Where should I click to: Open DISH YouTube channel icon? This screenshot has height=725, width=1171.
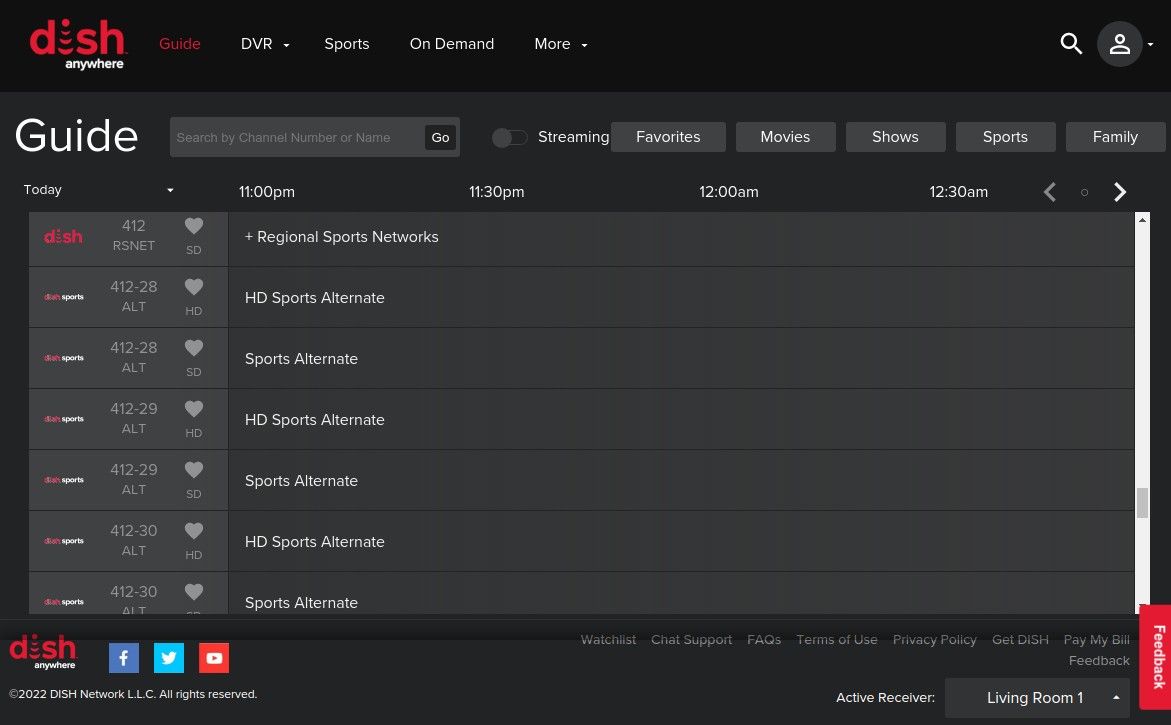pyautogui.click(x=214, y=658)
